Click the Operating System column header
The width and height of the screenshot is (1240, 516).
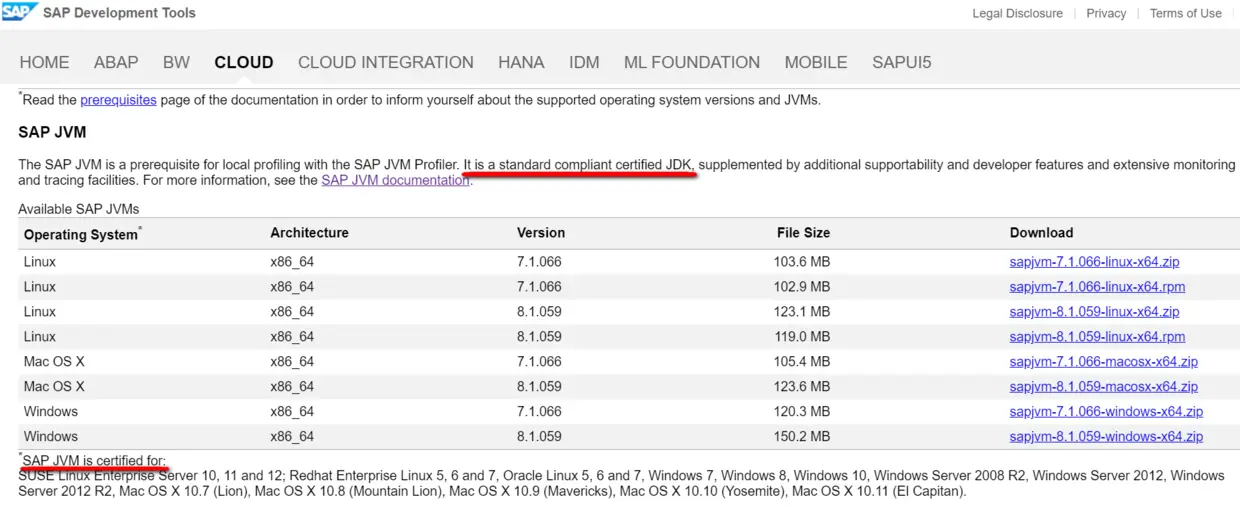(x=83, y=234)
